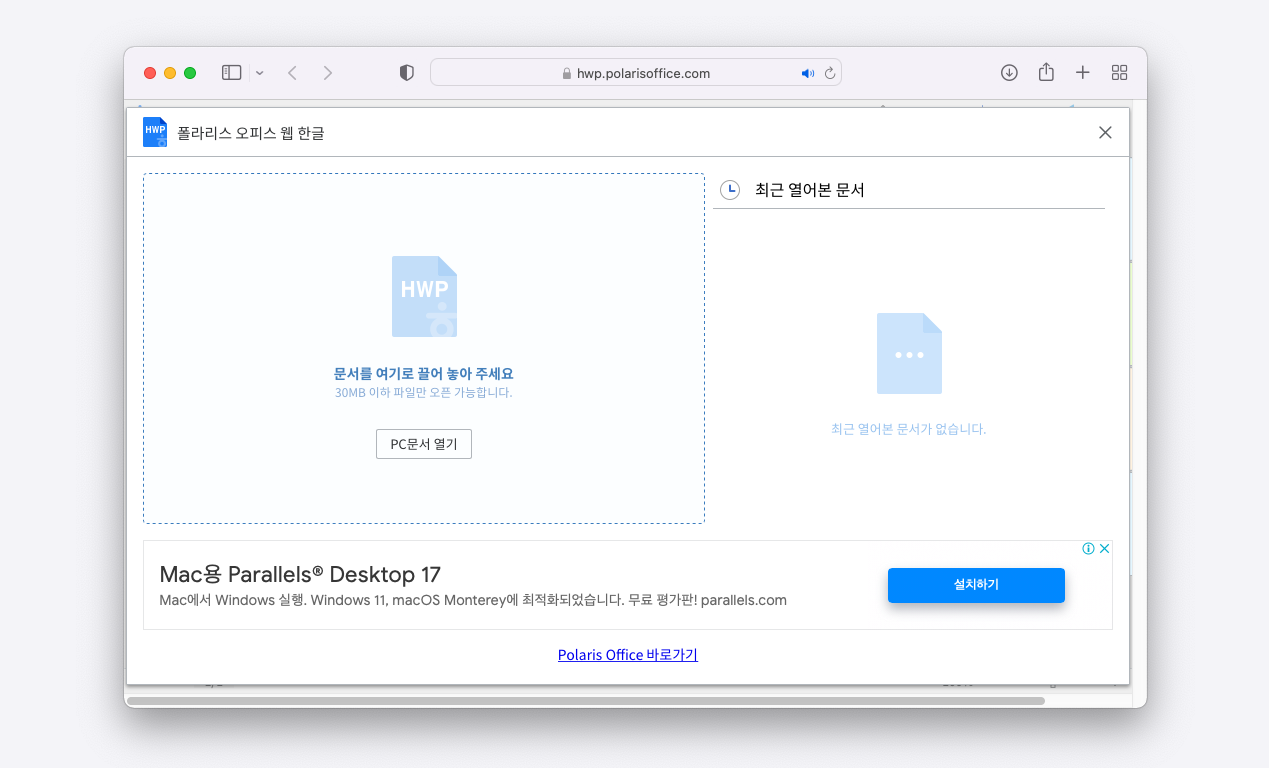Open the 'Polaris Office 바로가기' link
Image resolution: width=1269 pixels, height=768 pixels.
pos(628,655)
